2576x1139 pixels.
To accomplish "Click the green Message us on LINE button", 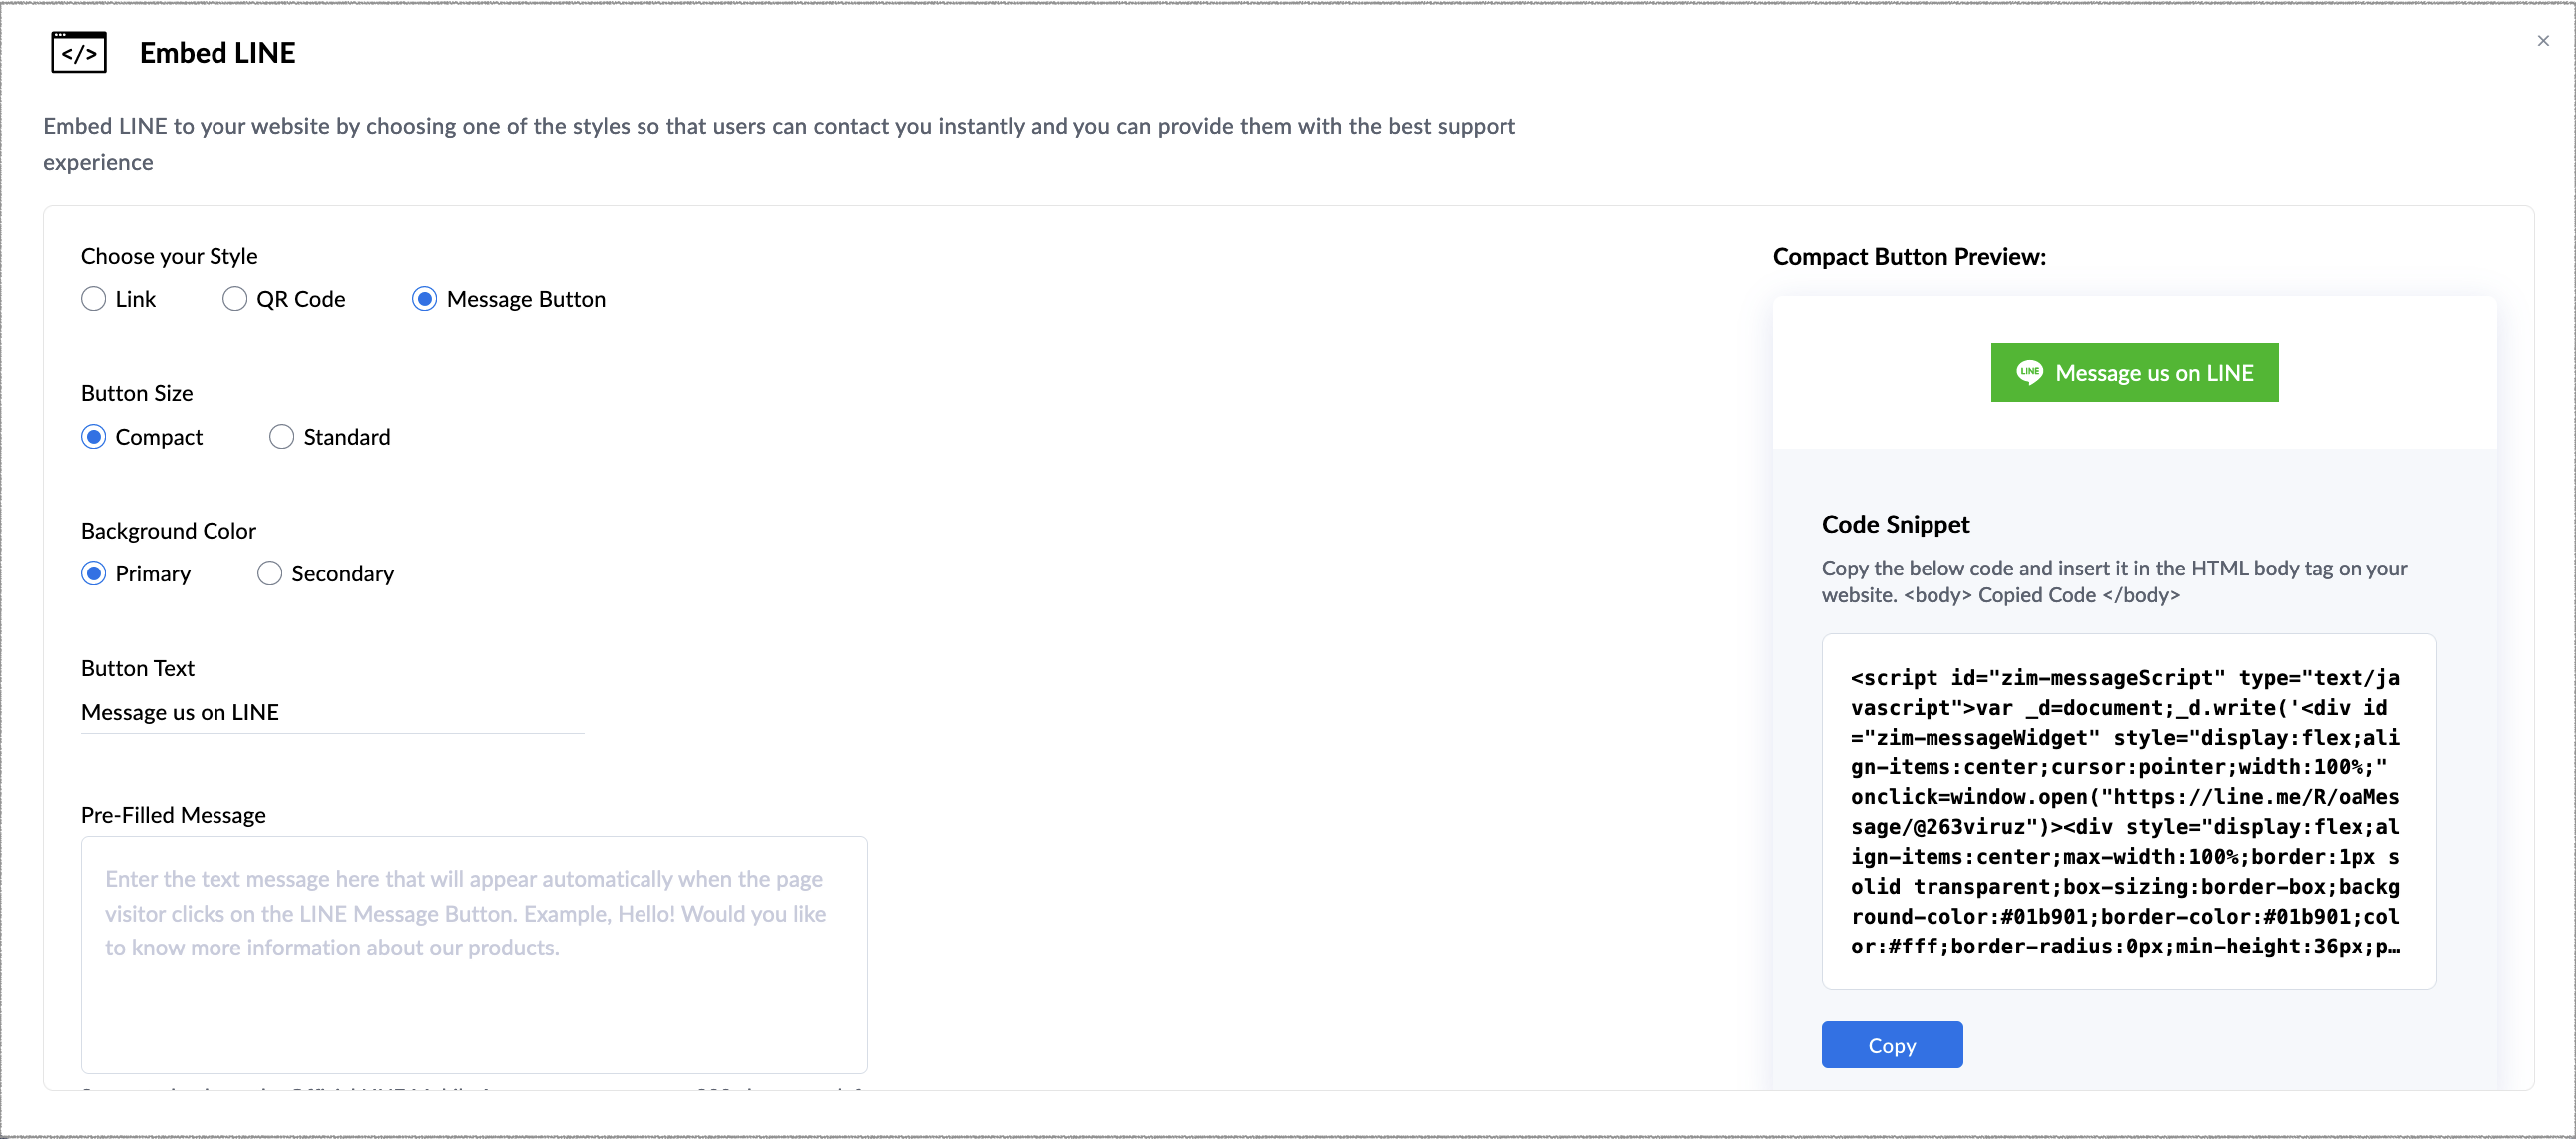I will click(x=2133, y=373).
